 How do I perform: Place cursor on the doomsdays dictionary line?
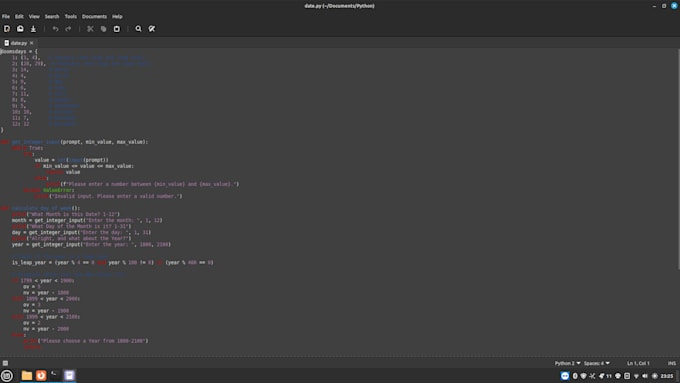pos(19,51)
